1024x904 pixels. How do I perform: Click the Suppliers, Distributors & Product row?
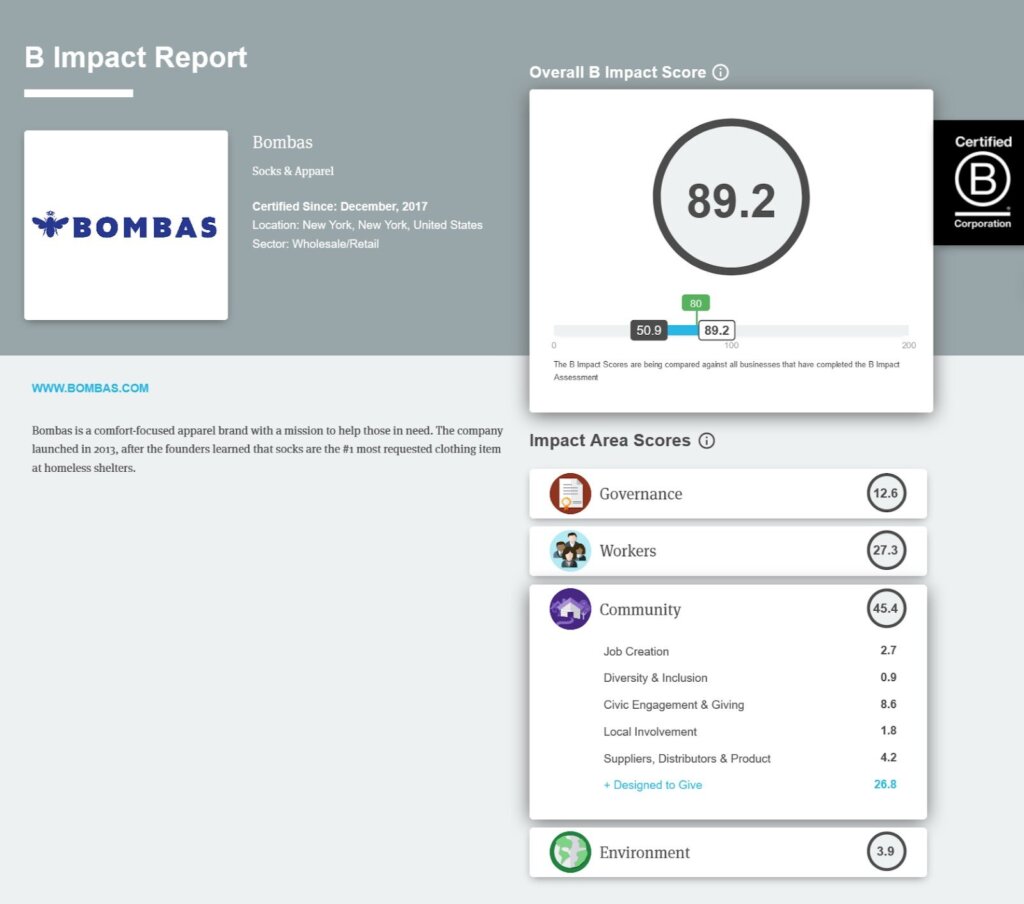[749, 758]
